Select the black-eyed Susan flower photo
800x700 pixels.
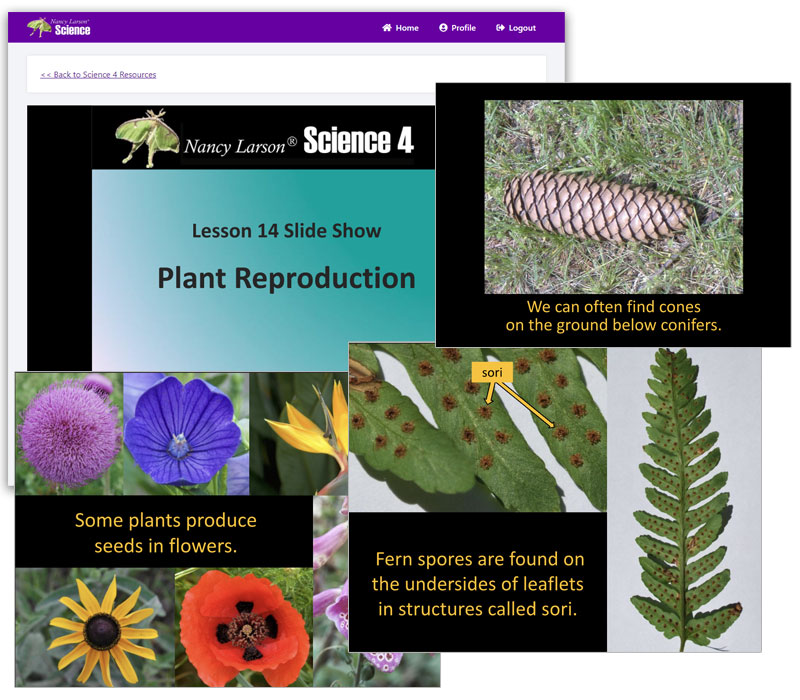tap(95, 628)
